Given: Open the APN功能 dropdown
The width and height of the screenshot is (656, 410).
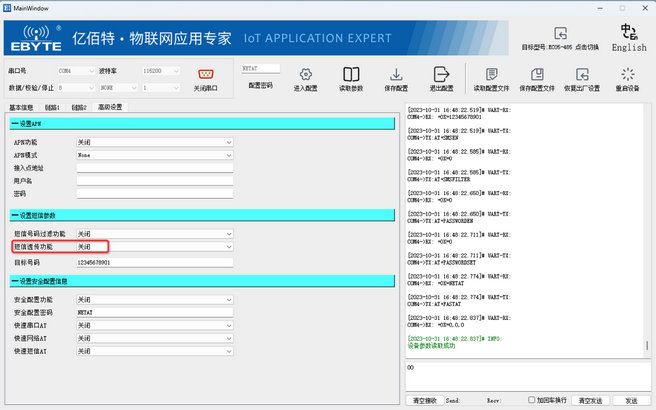Looking at the screenshot, I should 154,143.
